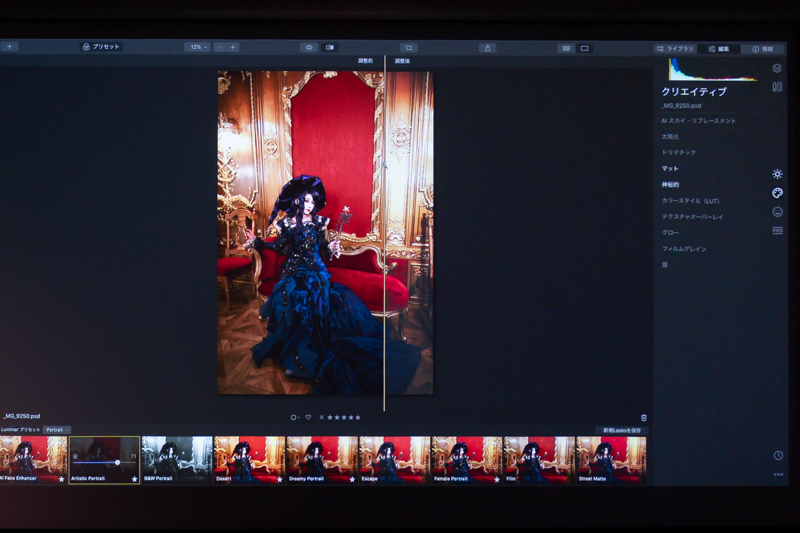Apply the Dreamy Portrait look
The image size is (800, 533).
[321, 460]
